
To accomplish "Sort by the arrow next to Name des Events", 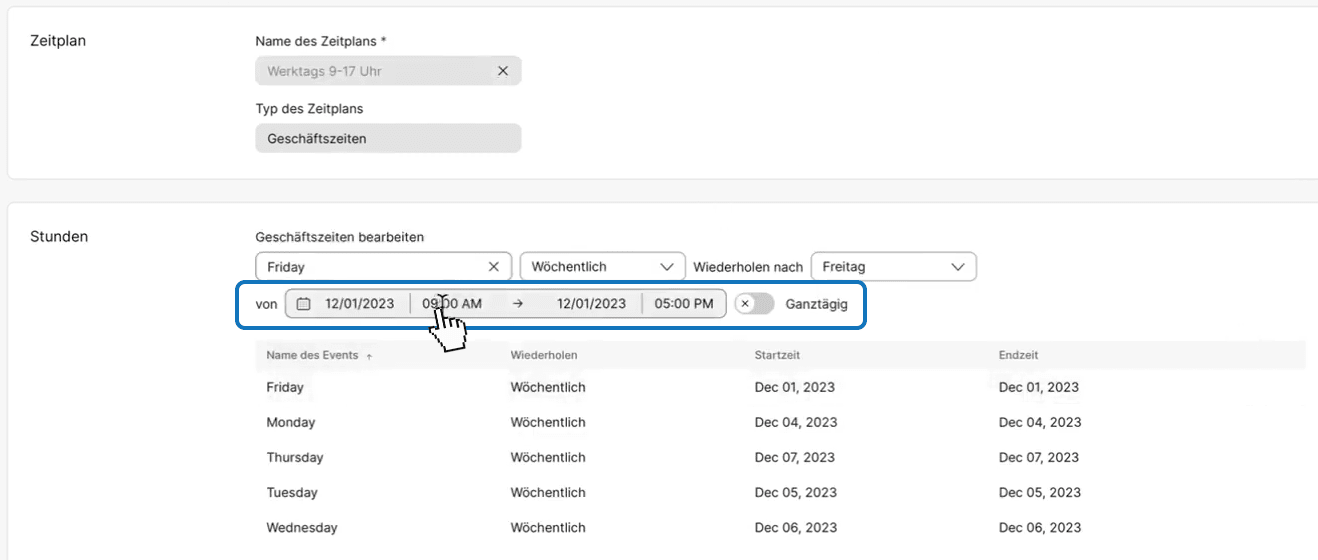I will tap(369, 356).
